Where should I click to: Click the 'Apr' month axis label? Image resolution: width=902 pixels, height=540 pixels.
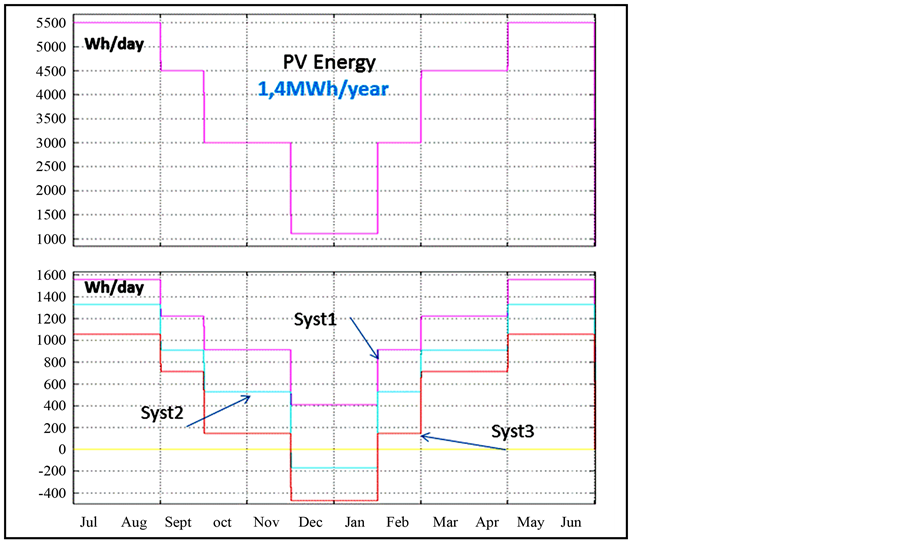(x=487, y=522)
